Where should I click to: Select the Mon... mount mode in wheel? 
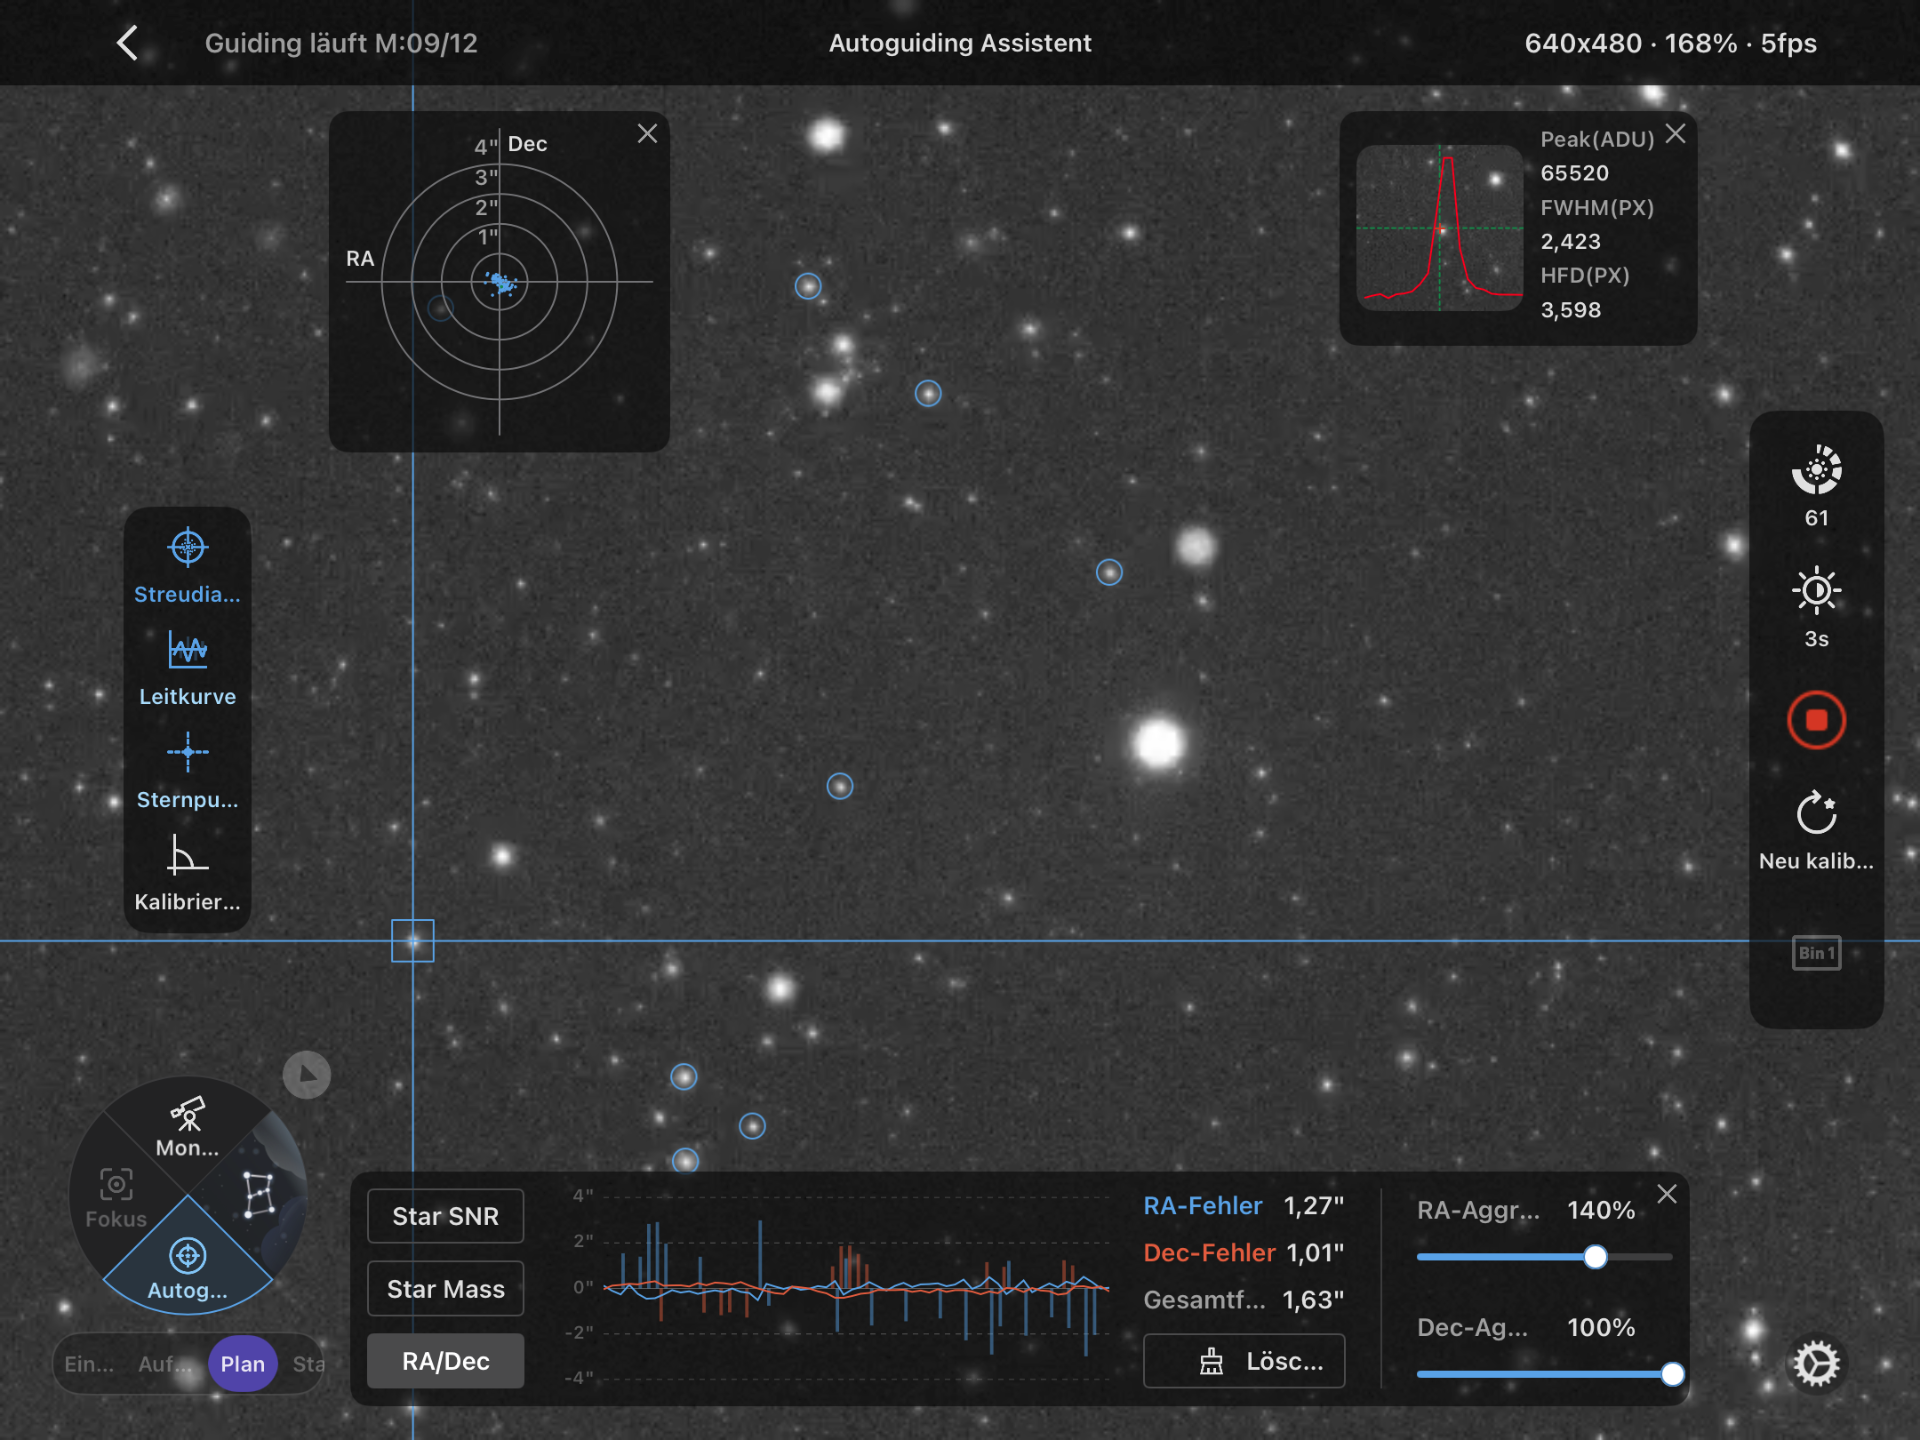(x=187, y=1127)
